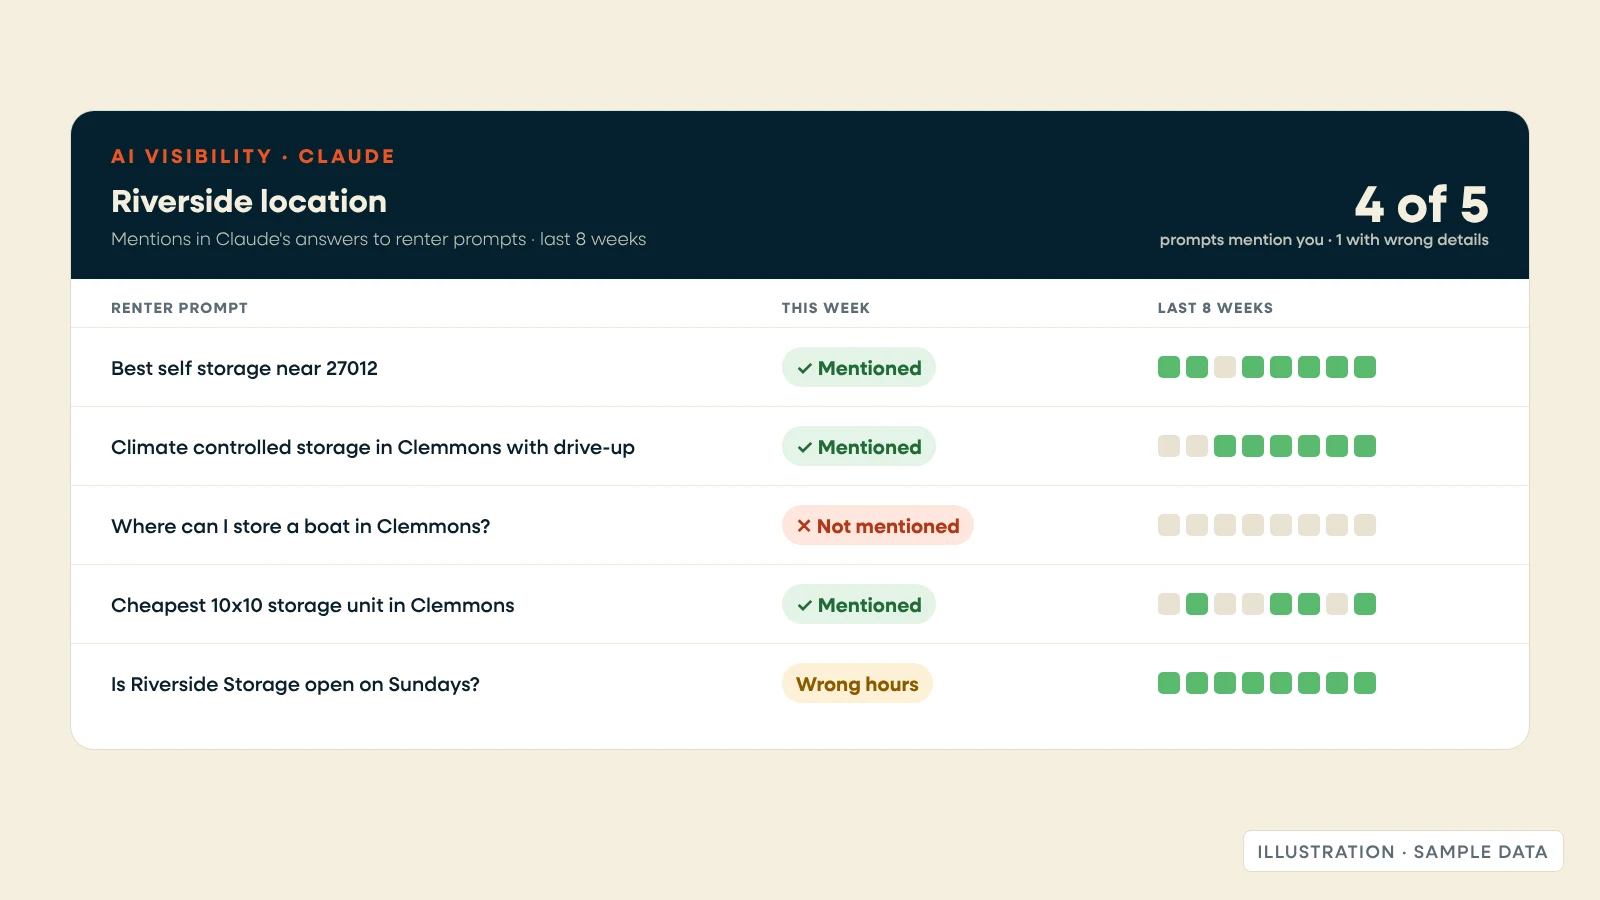This screenshot has width=1600, height=900.
Task: Click the THIS WEEK column header
Action: point(825,308)
